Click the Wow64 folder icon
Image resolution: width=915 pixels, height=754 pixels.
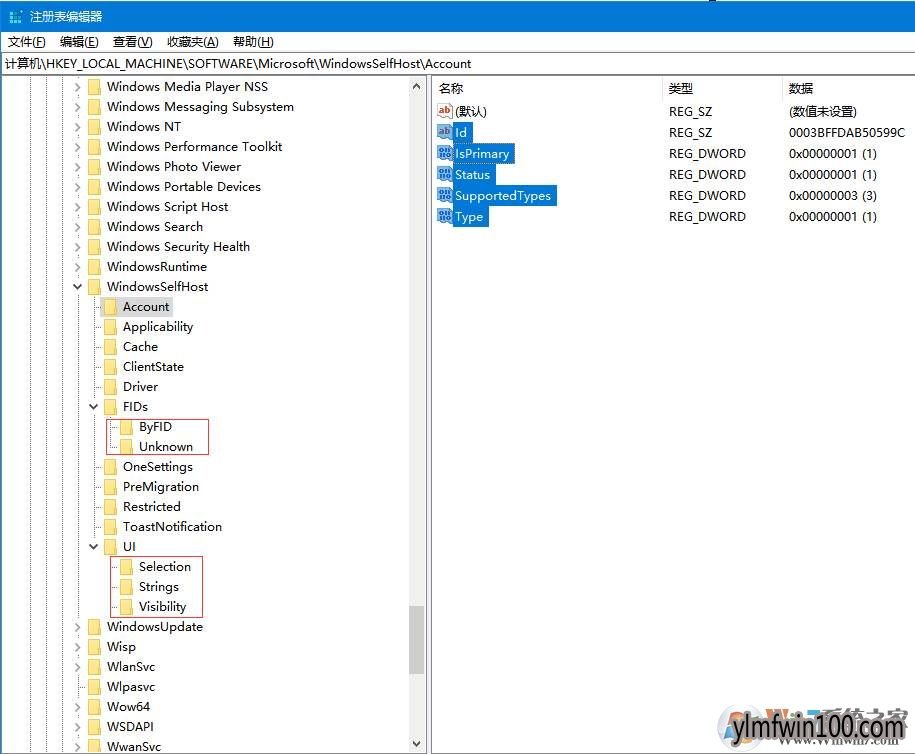(x=94, y=707)
